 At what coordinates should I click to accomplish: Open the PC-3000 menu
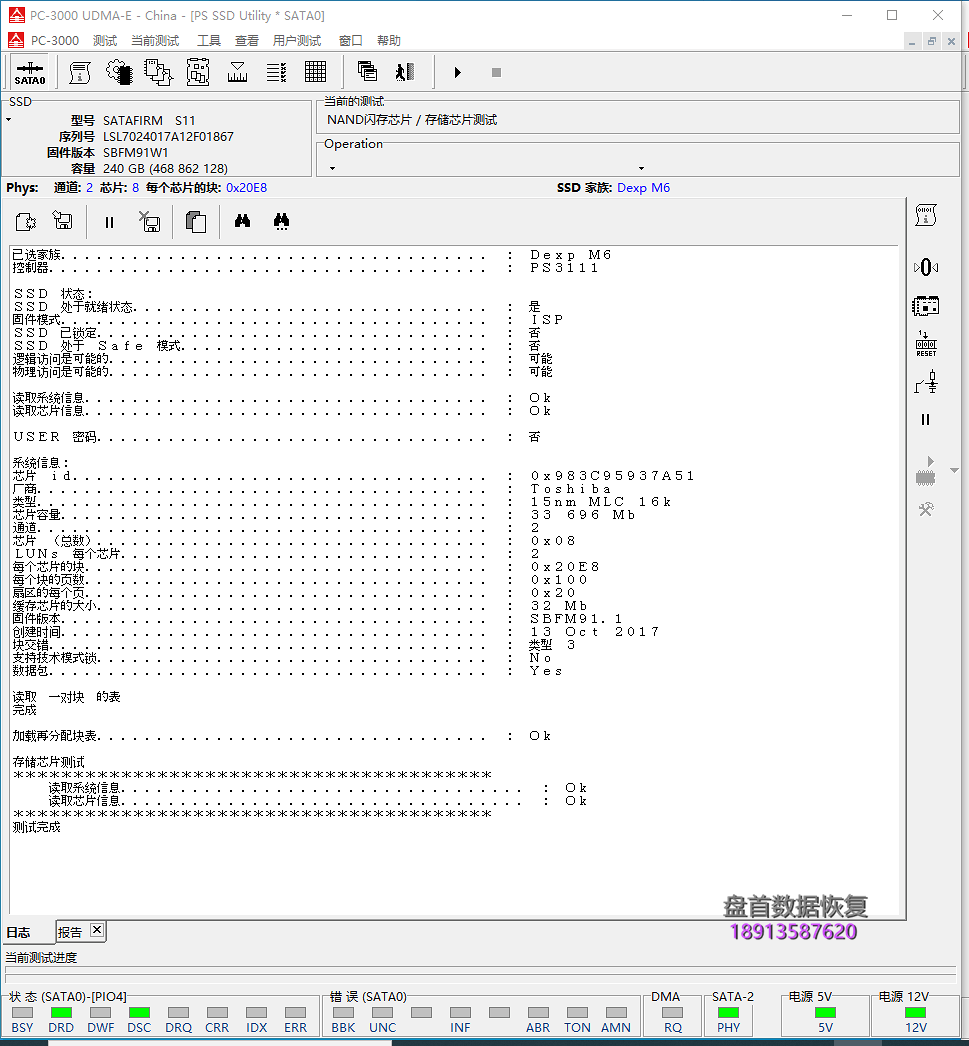tap(55, 41)
